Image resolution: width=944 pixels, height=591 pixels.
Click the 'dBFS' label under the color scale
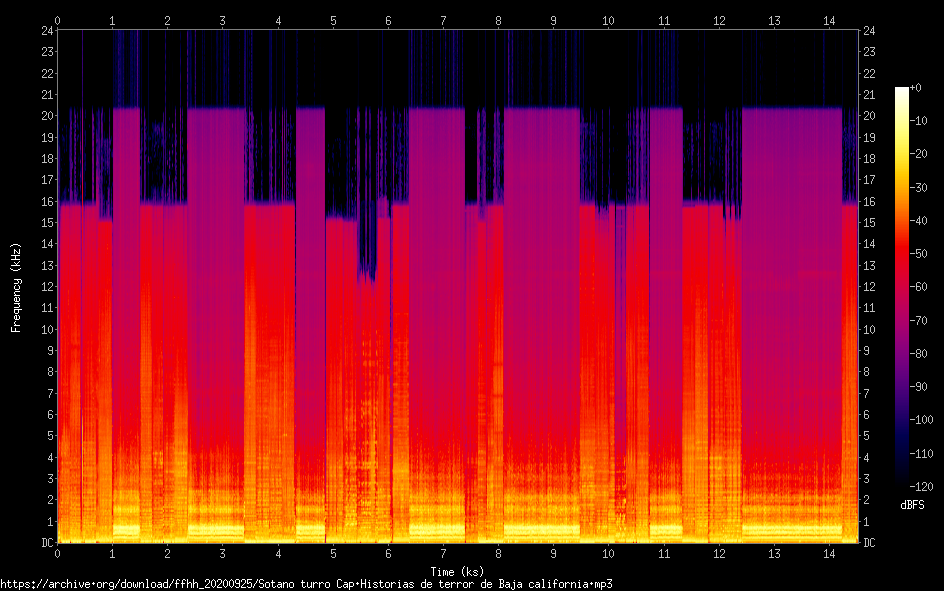point(912,505)
